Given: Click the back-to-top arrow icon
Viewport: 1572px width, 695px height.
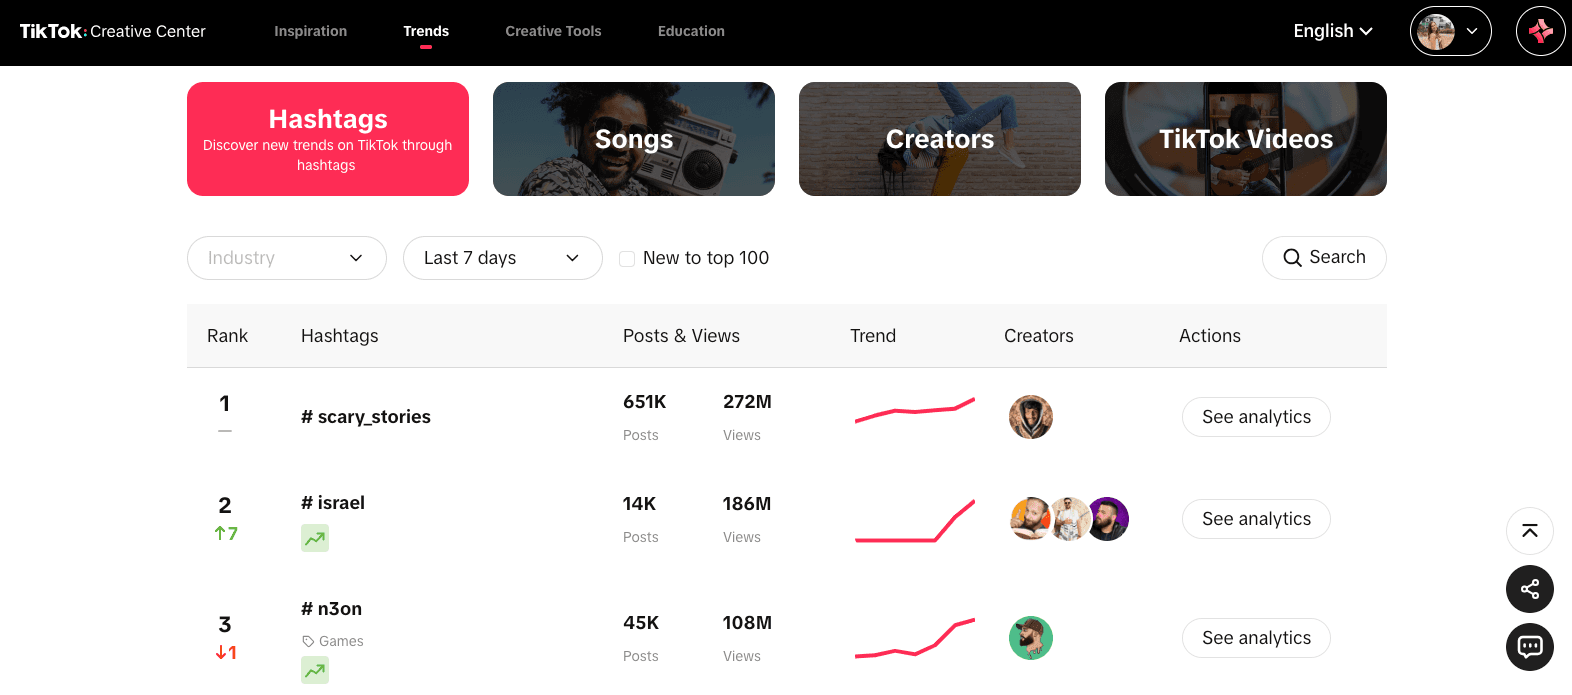Looking at the screenshot, I should pyautogui.click(x=1529, y=531).
